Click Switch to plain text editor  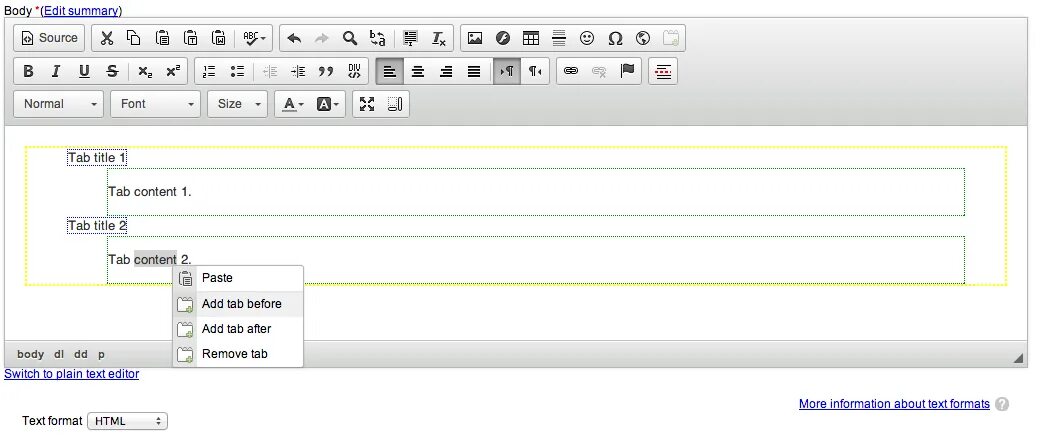coord(72,374)
